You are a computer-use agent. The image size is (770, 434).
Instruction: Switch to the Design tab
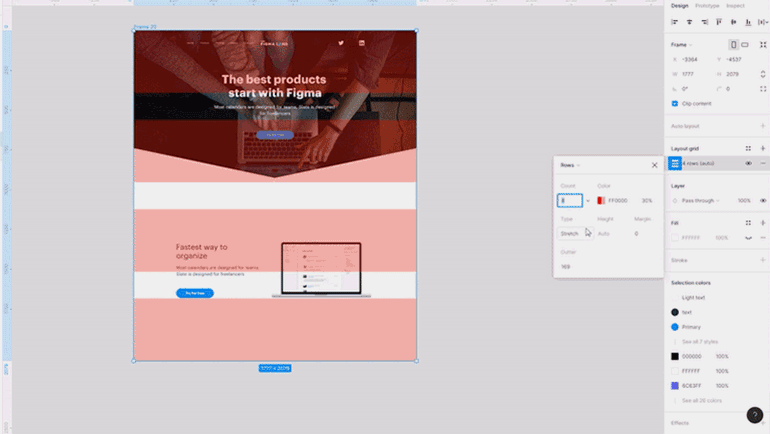[x=680, y=6]
